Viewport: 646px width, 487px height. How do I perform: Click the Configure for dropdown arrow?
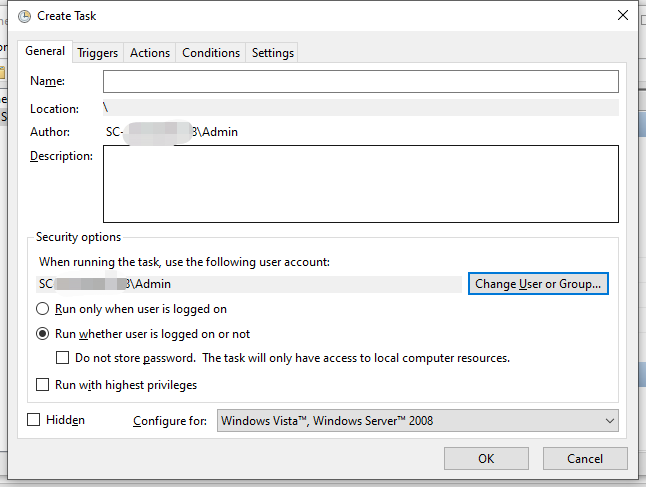(x=610, y=421)
